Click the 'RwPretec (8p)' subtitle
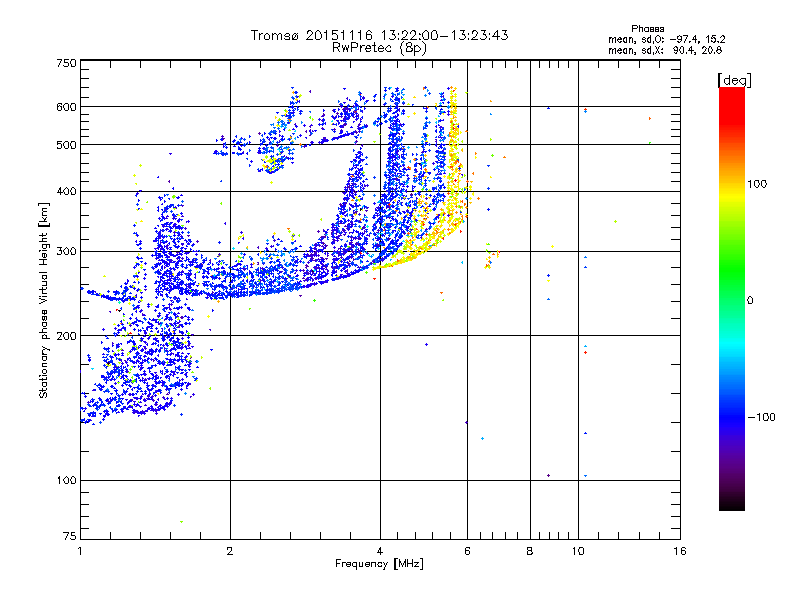 click(379, 48)
